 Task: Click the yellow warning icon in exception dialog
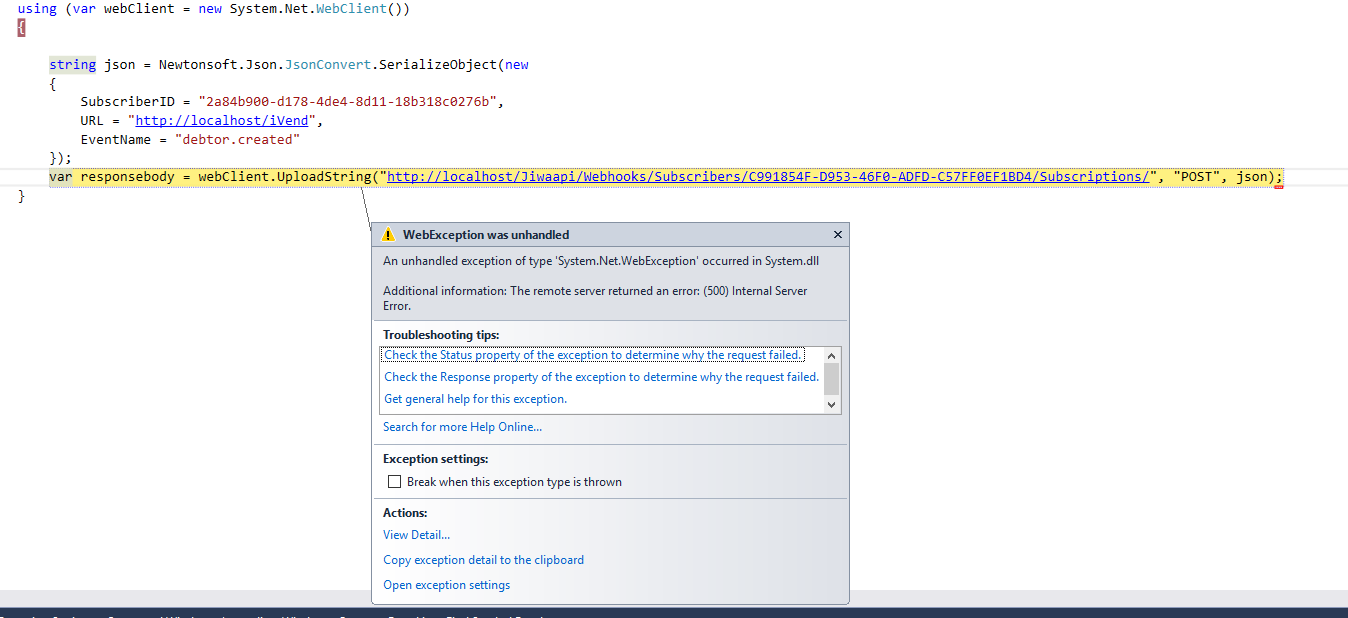tap(388, 235)
